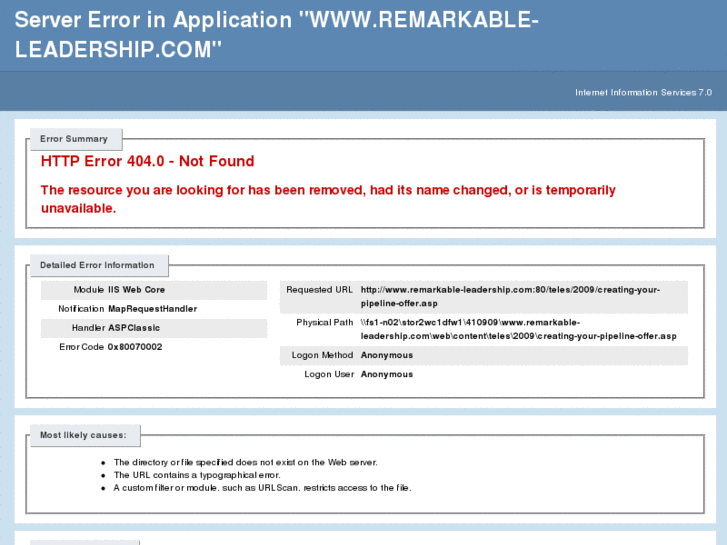Select the "Most likely causes:" section label
This screenshot has height=545, width=727.
[x=83, y=435]
